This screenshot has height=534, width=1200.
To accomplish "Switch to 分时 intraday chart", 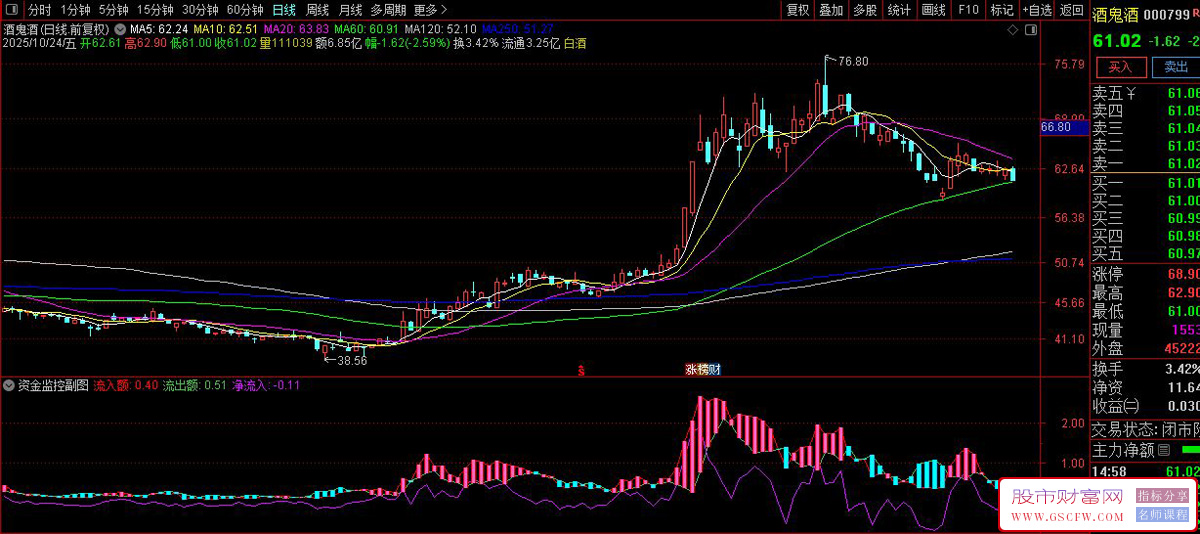I will click(x=40, y=10).
